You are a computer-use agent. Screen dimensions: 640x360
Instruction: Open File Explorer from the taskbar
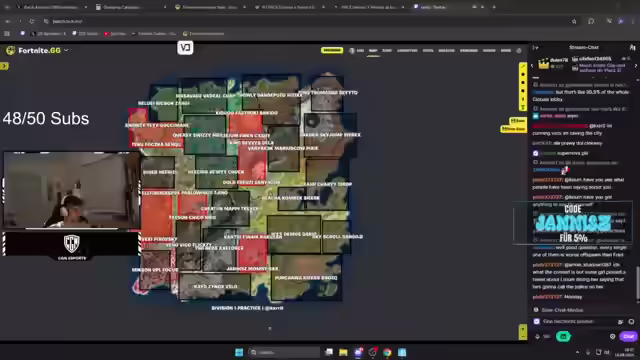(343, 352)
